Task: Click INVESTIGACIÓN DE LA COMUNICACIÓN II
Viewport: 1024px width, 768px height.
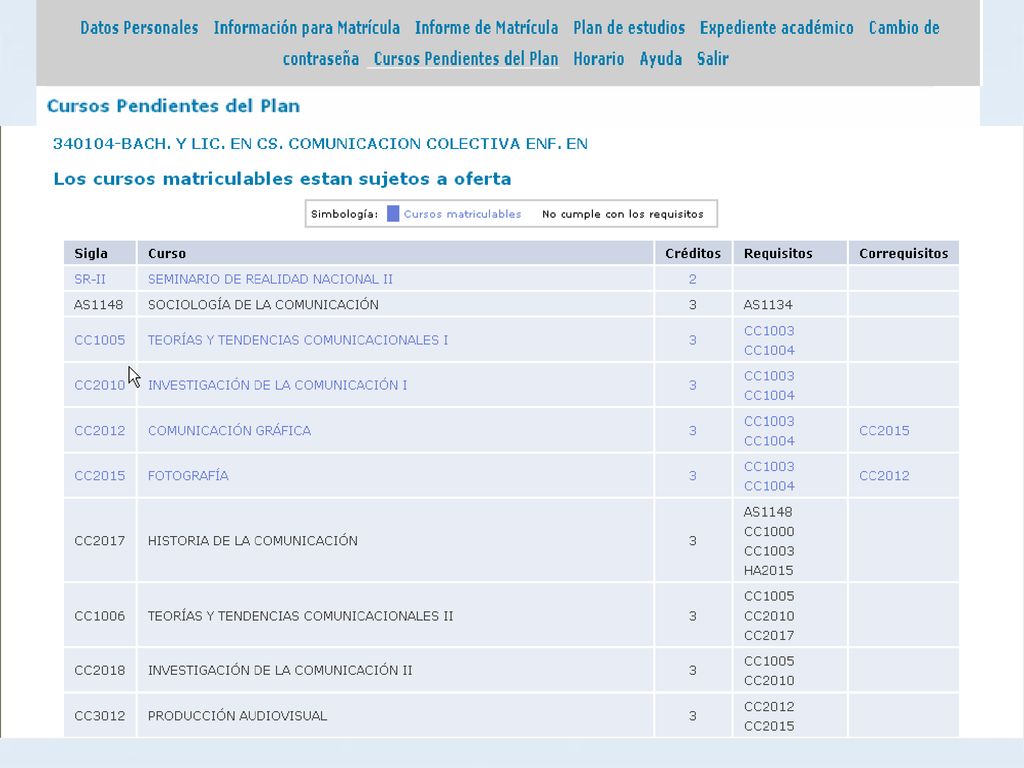Action: point(280,670)
